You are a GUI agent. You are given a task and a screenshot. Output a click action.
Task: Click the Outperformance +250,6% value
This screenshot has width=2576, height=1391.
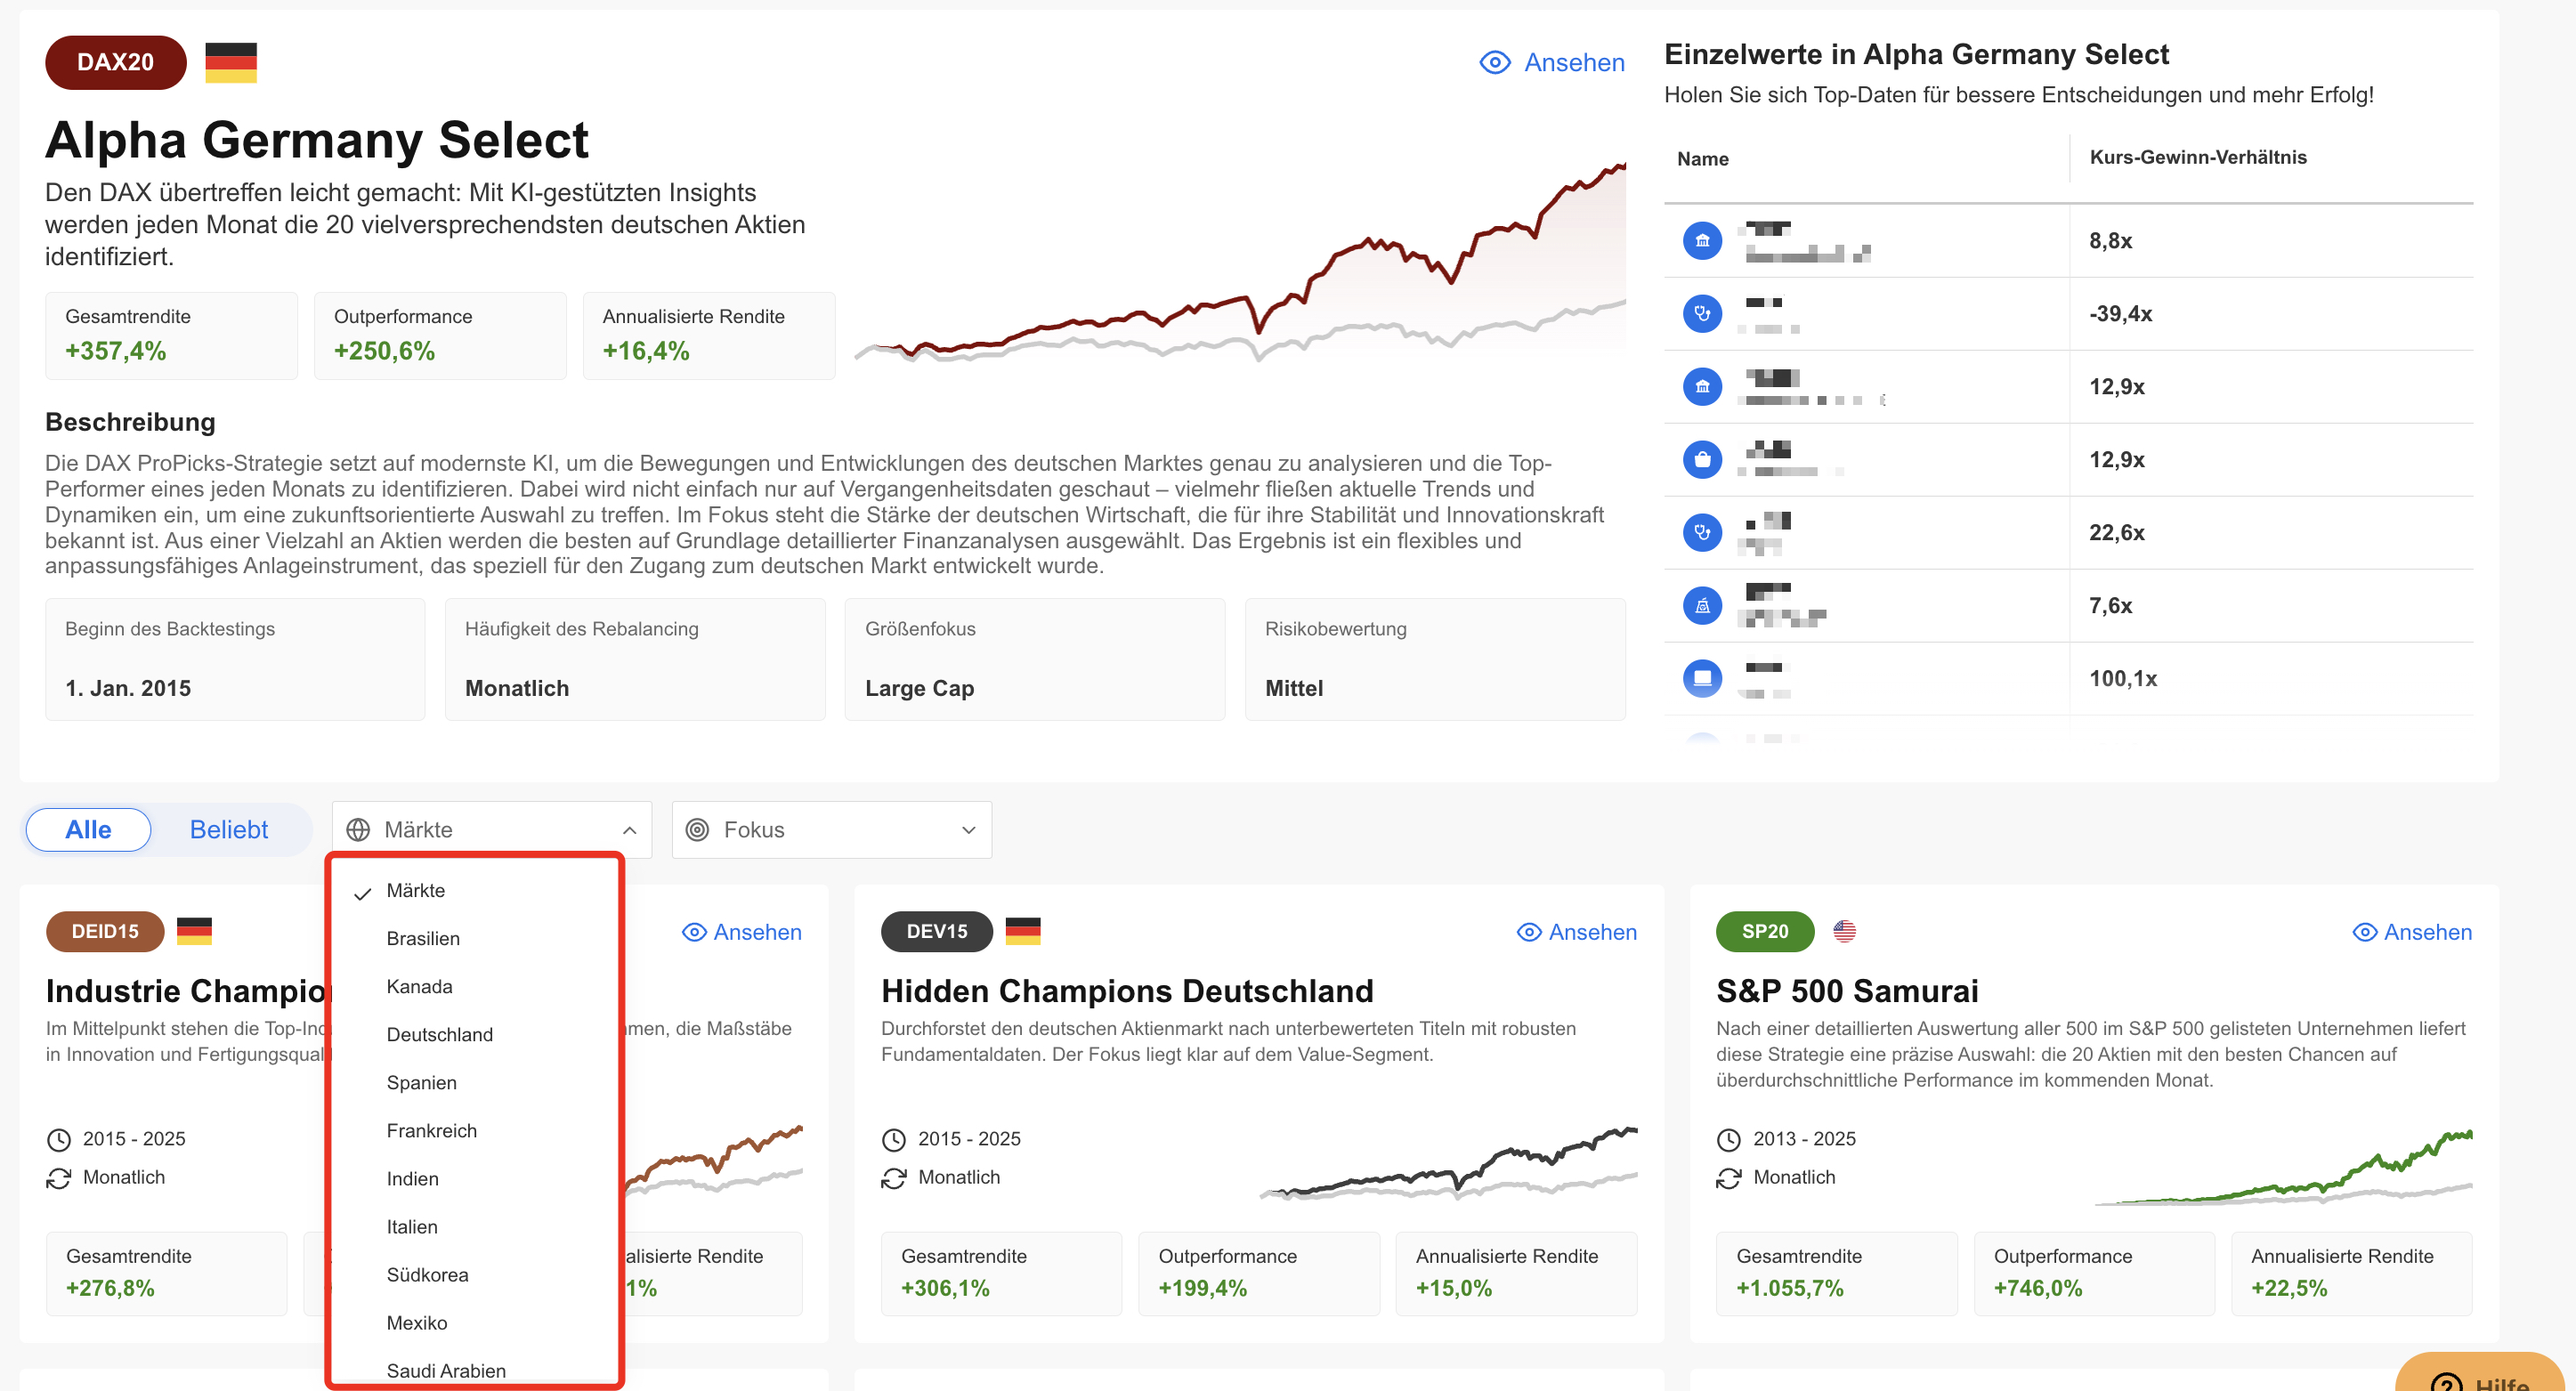384,352
